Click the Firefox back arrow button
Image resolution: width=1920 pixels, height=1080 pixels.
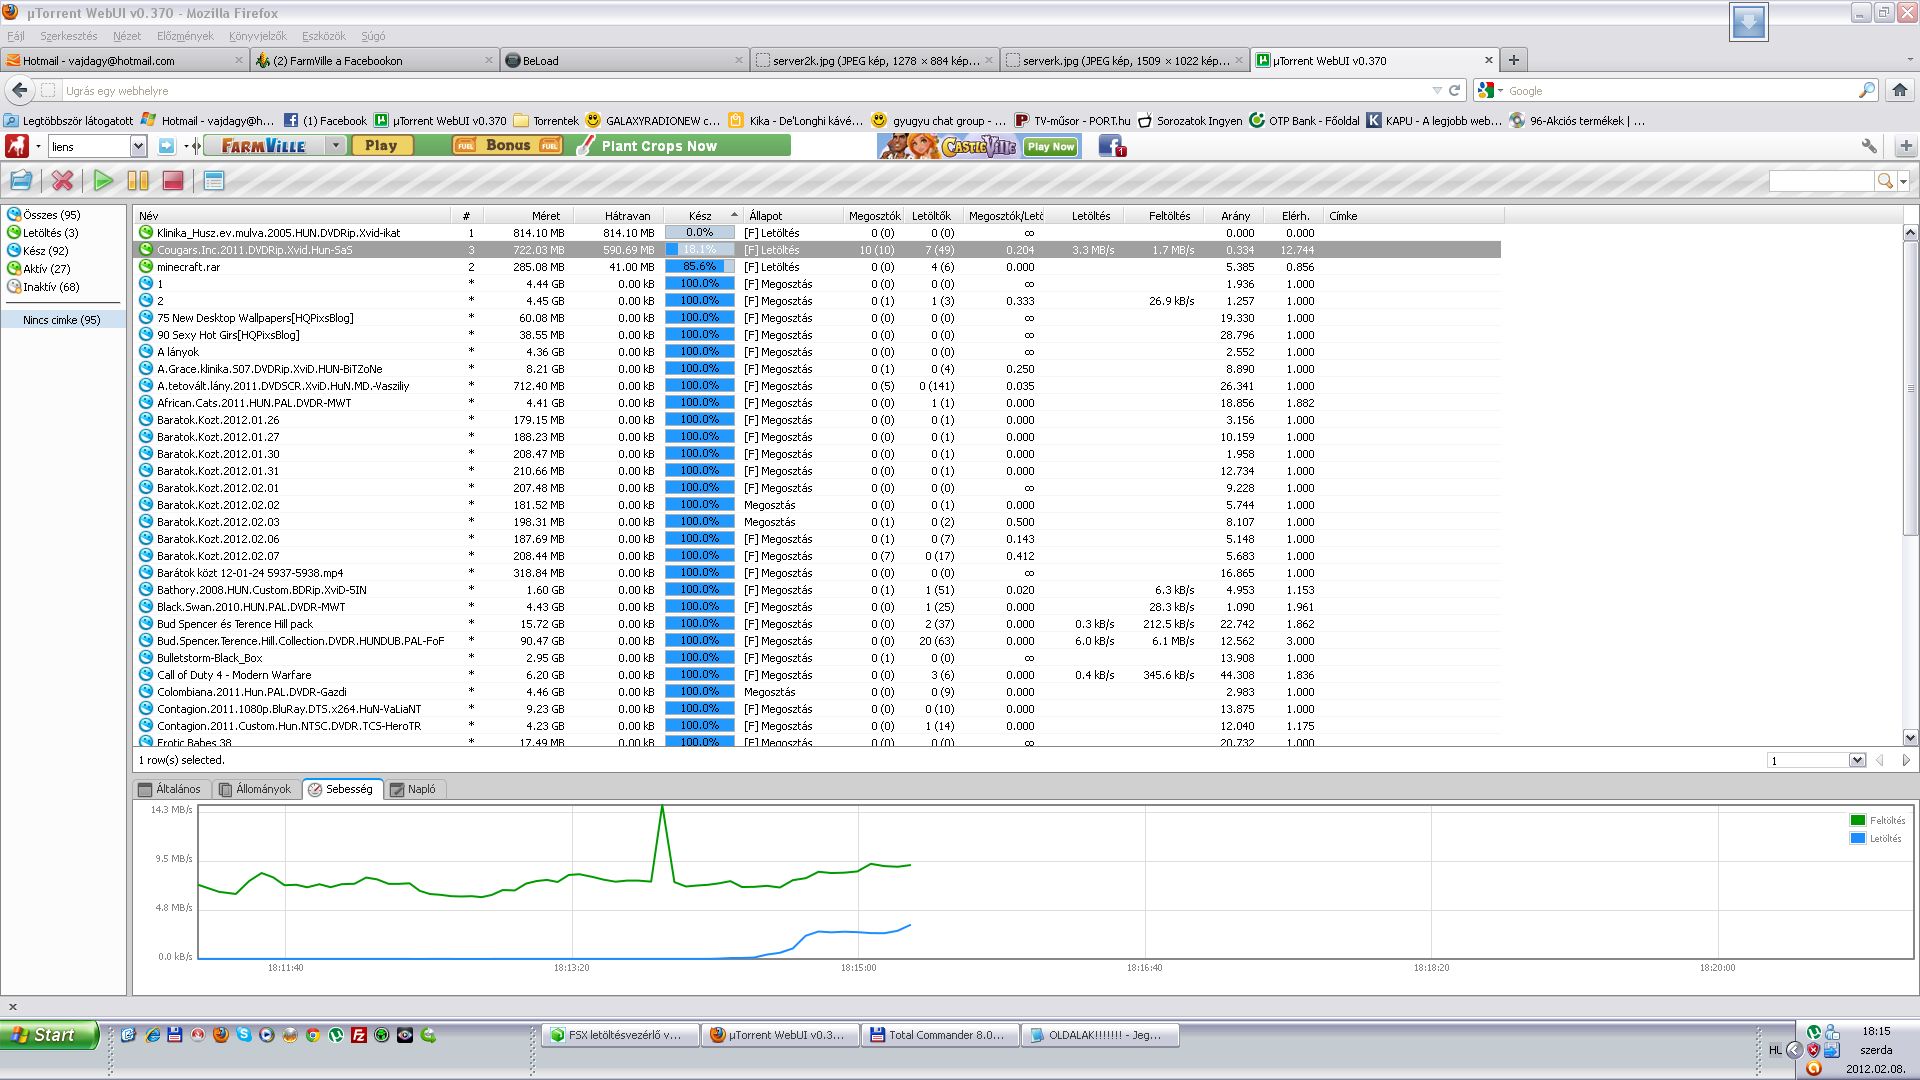[x=20, y=90]
